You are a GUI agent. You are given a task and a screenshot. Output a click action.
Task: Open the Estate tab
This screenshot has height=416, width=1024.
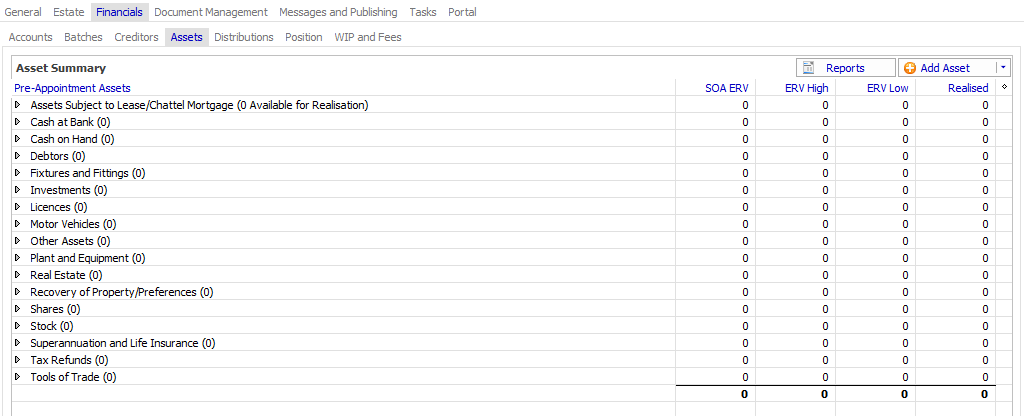coord(69,12)
